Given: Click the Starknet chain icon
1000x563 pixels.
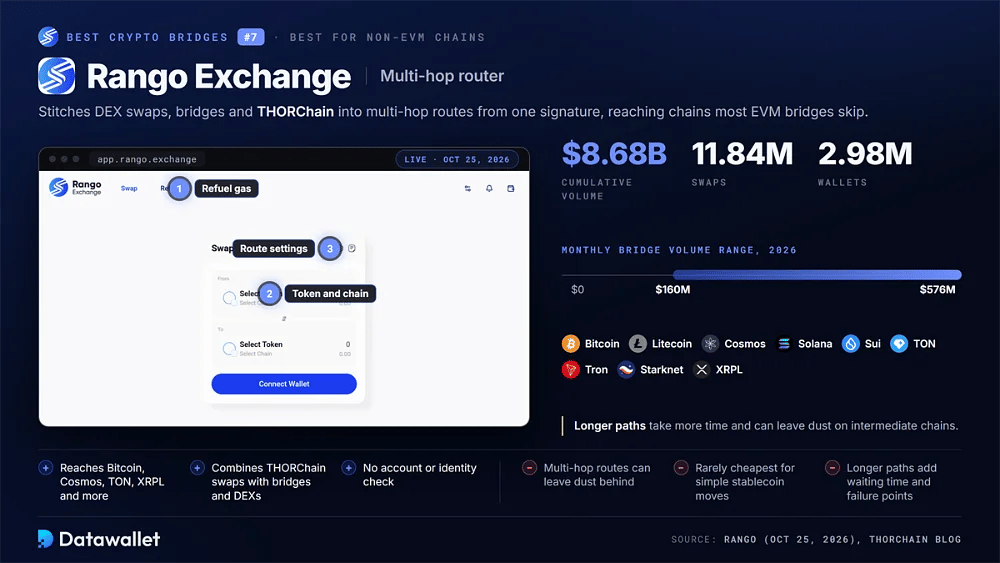Looking at the screenshot, I should point(626,369).
